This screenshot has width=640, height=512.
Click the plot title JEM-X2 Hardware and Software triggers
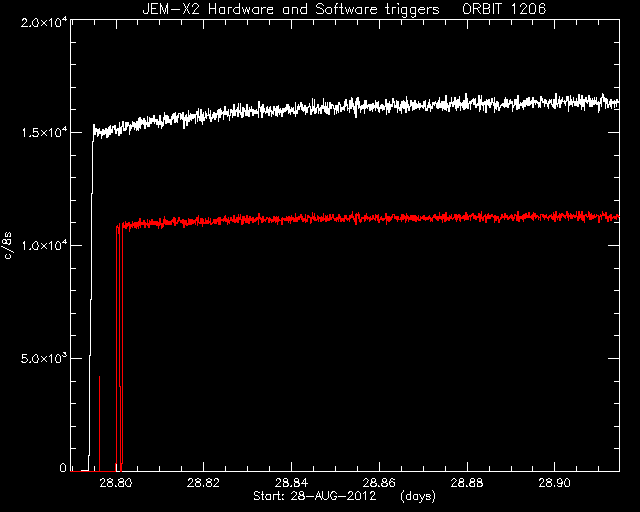(291, 9)
